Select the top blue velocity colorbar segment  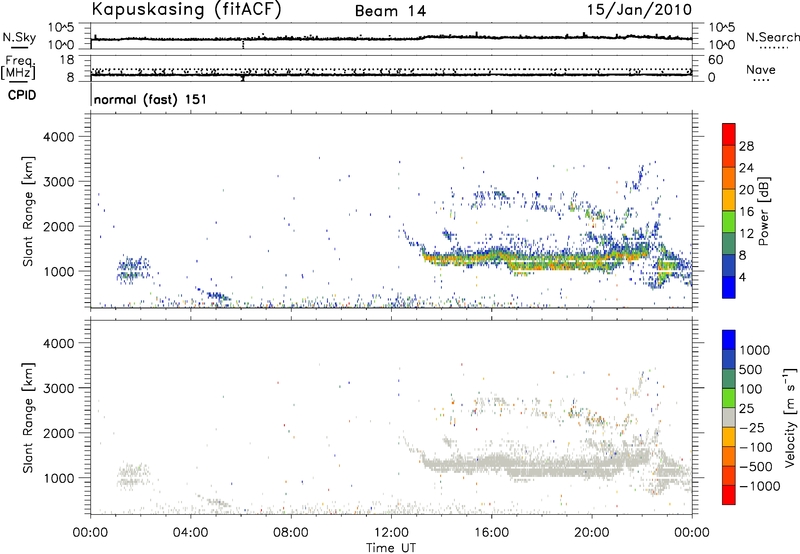coord(729,340)
